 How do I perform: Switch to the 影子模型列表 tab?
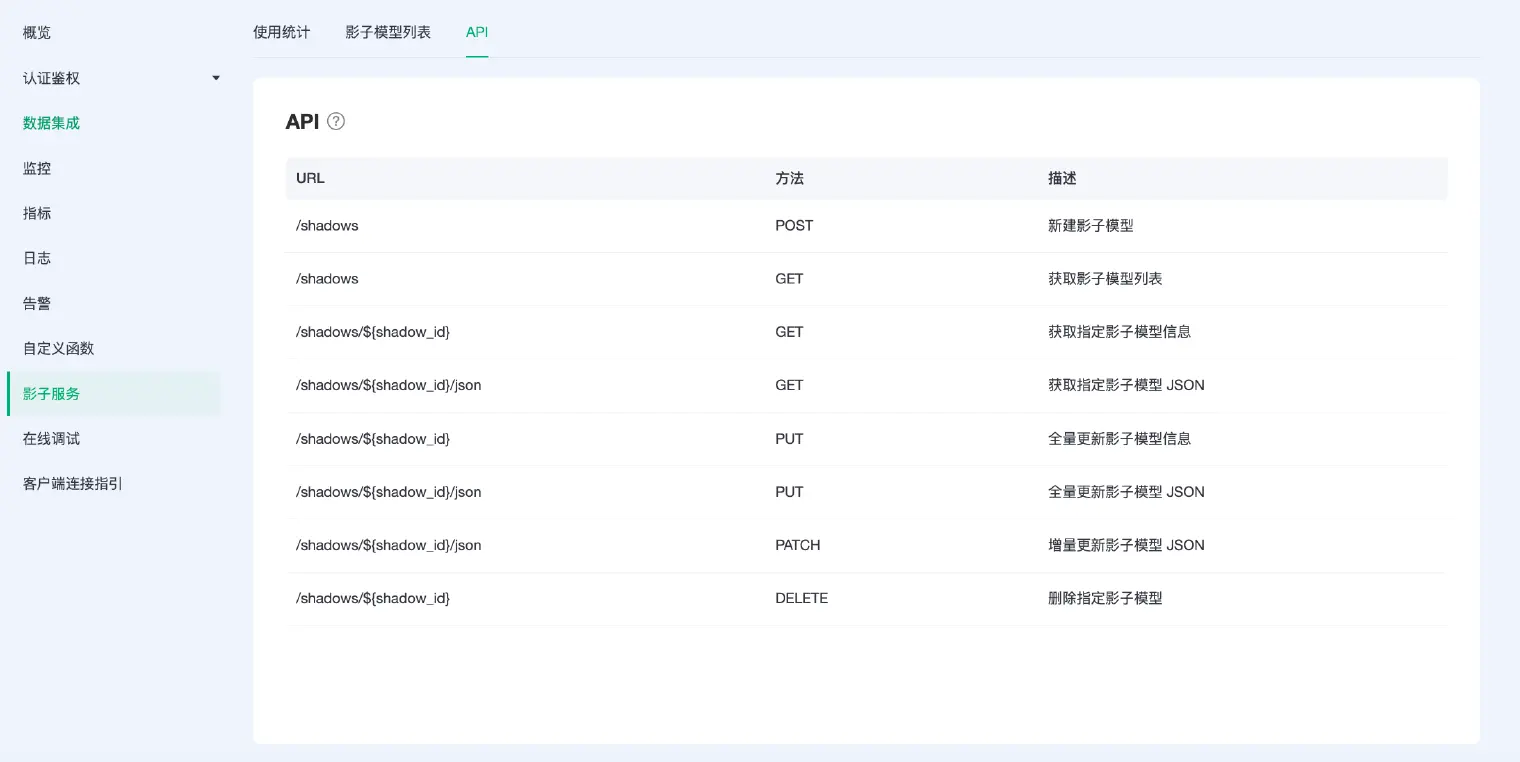388,32
